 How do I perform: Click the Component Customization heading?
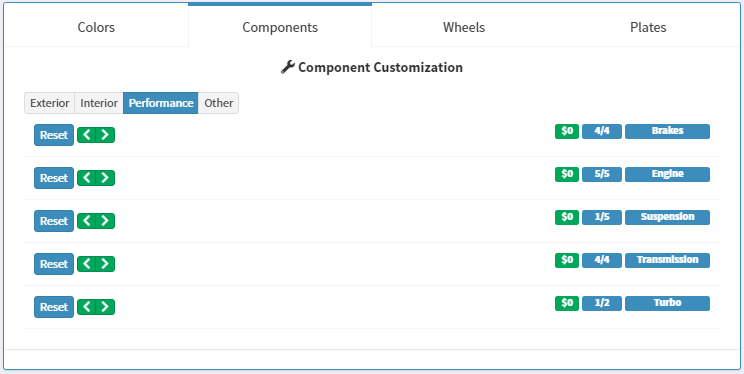pos(380,67)
